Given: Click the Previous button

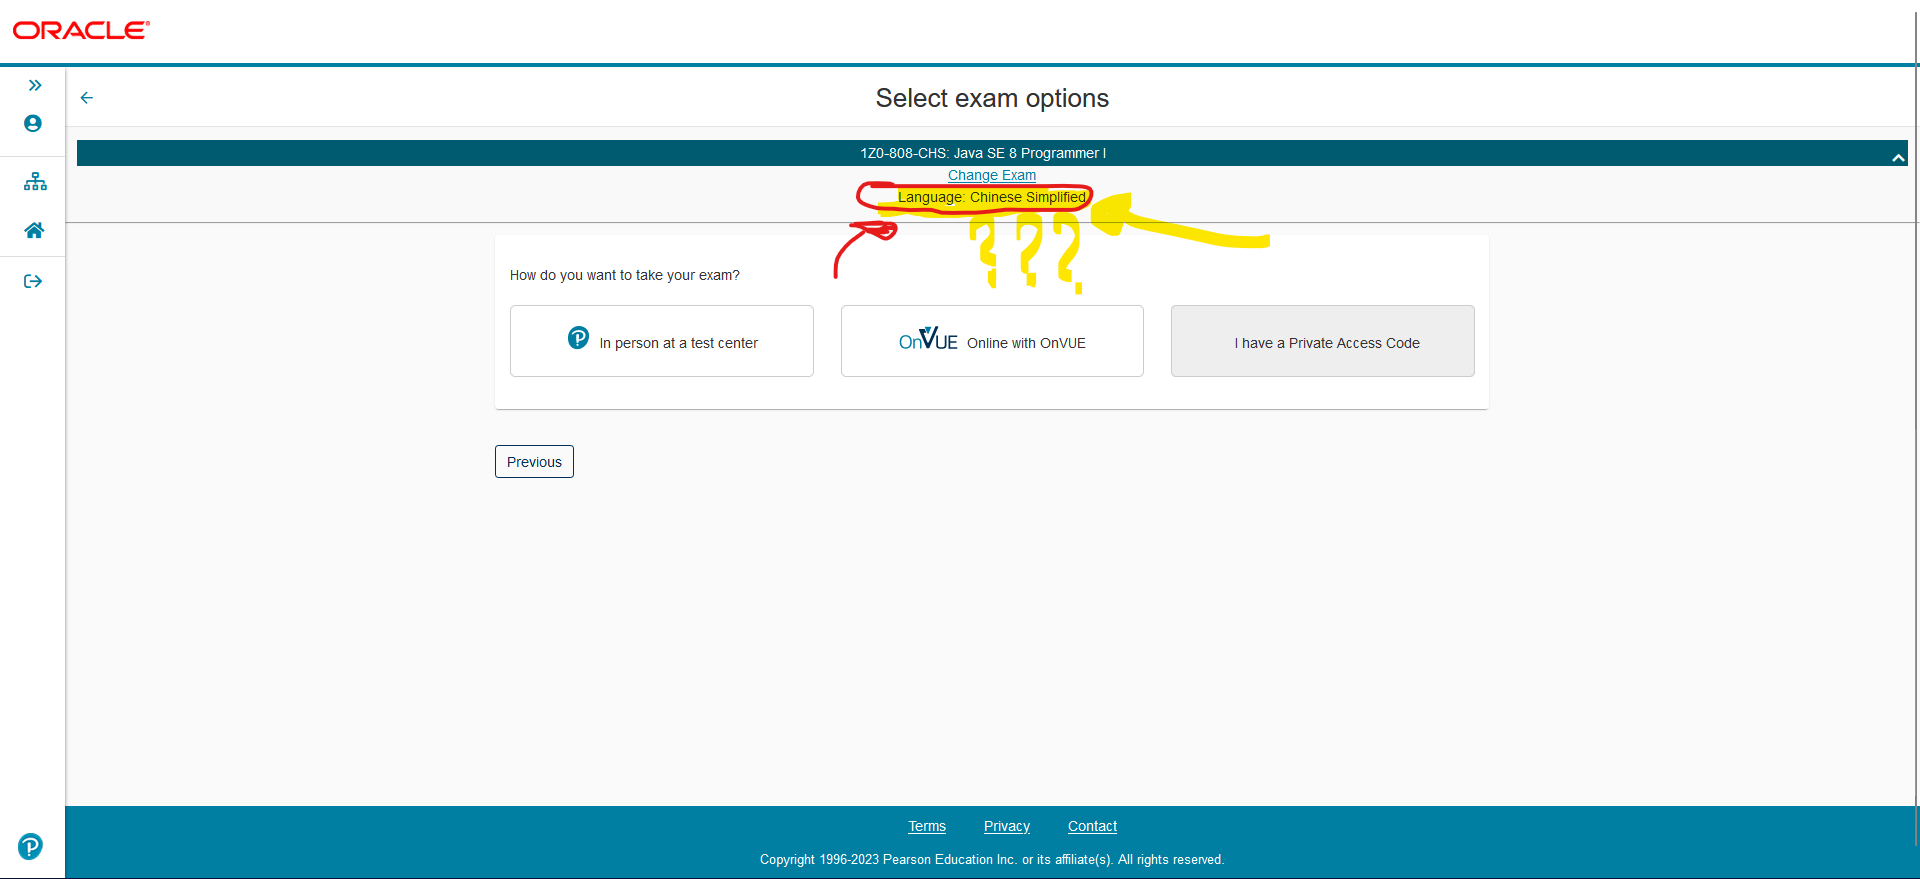Looking at the screenshot, I should click(534, 462).
